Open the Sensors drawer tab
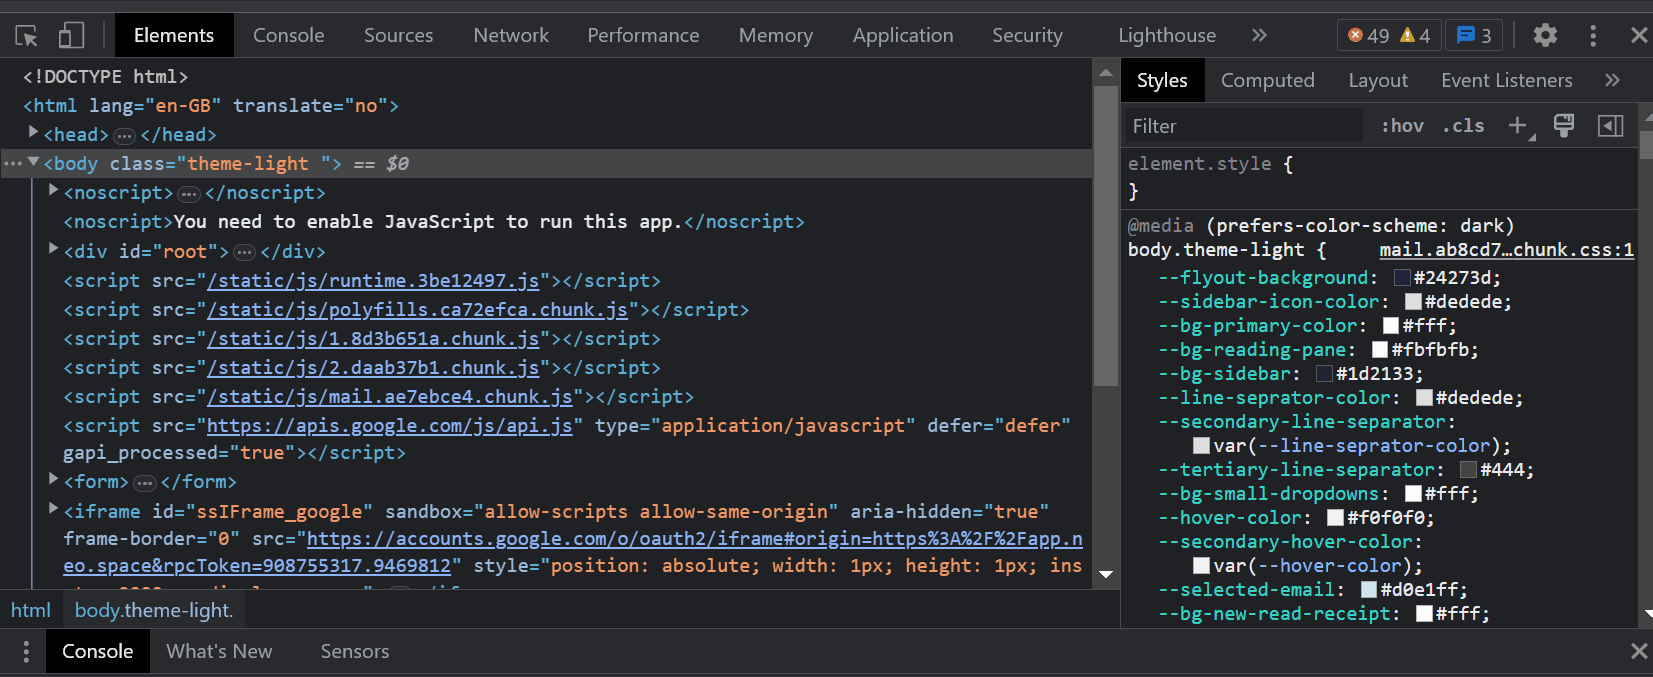This screenshot has width=1653, height=677. click(x=354, y=651)
